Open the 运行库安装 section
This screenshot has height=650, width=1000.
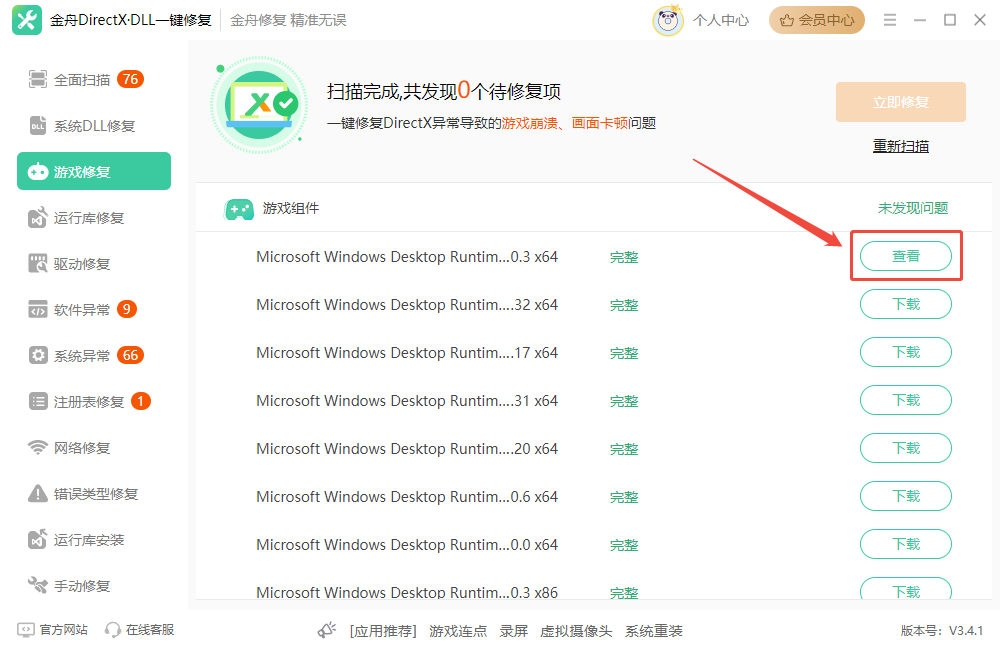coord(94,539)
